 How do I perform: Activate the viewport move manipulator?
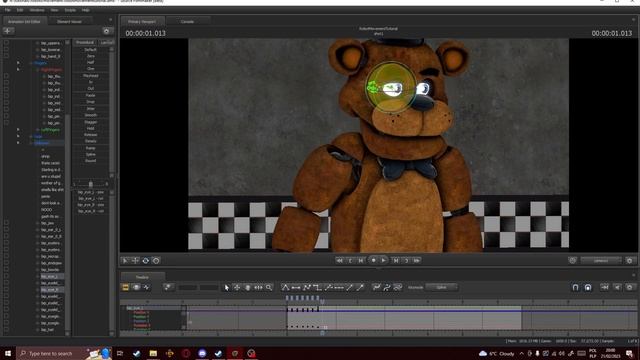[135, 260]
